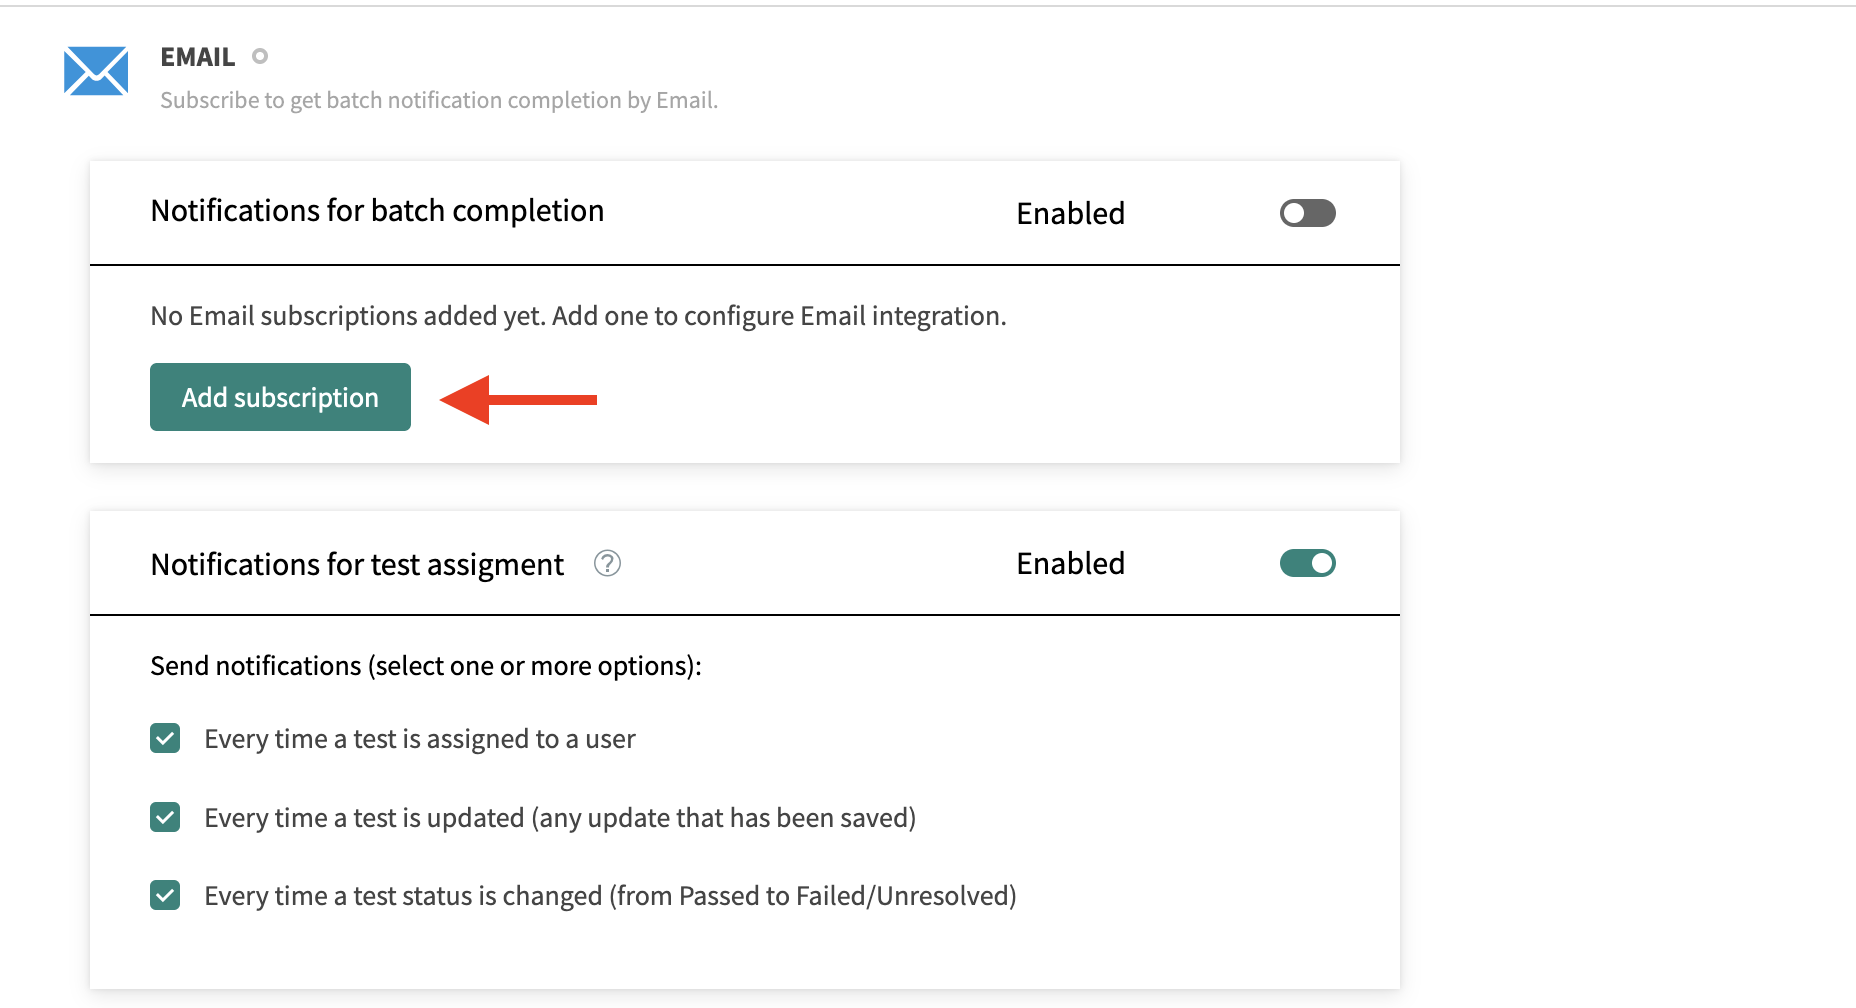Uncheck 'Every time a test is updated'
This screenshot has height=1008, width=1856.
click(x=165, y=817)
